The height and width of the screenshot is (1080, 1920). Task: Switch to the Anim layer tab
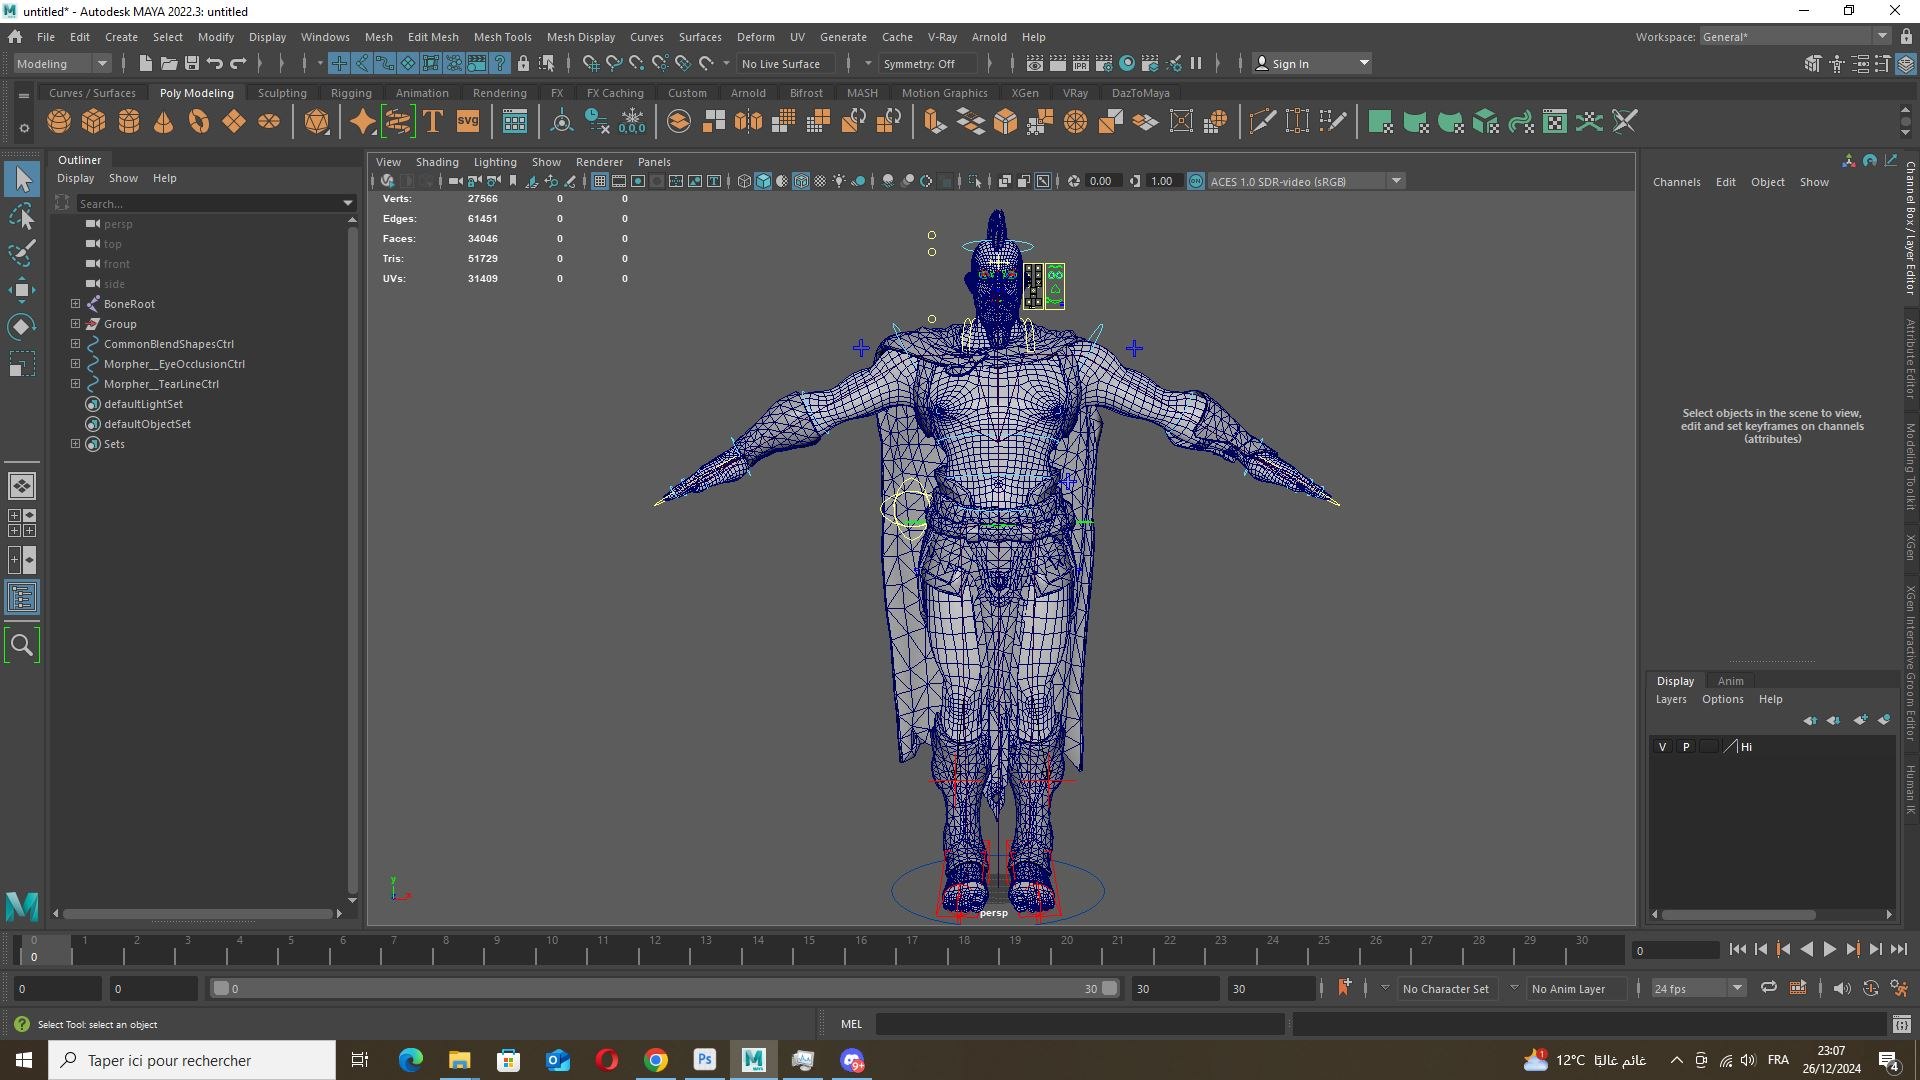click(x=1730, y=681)
